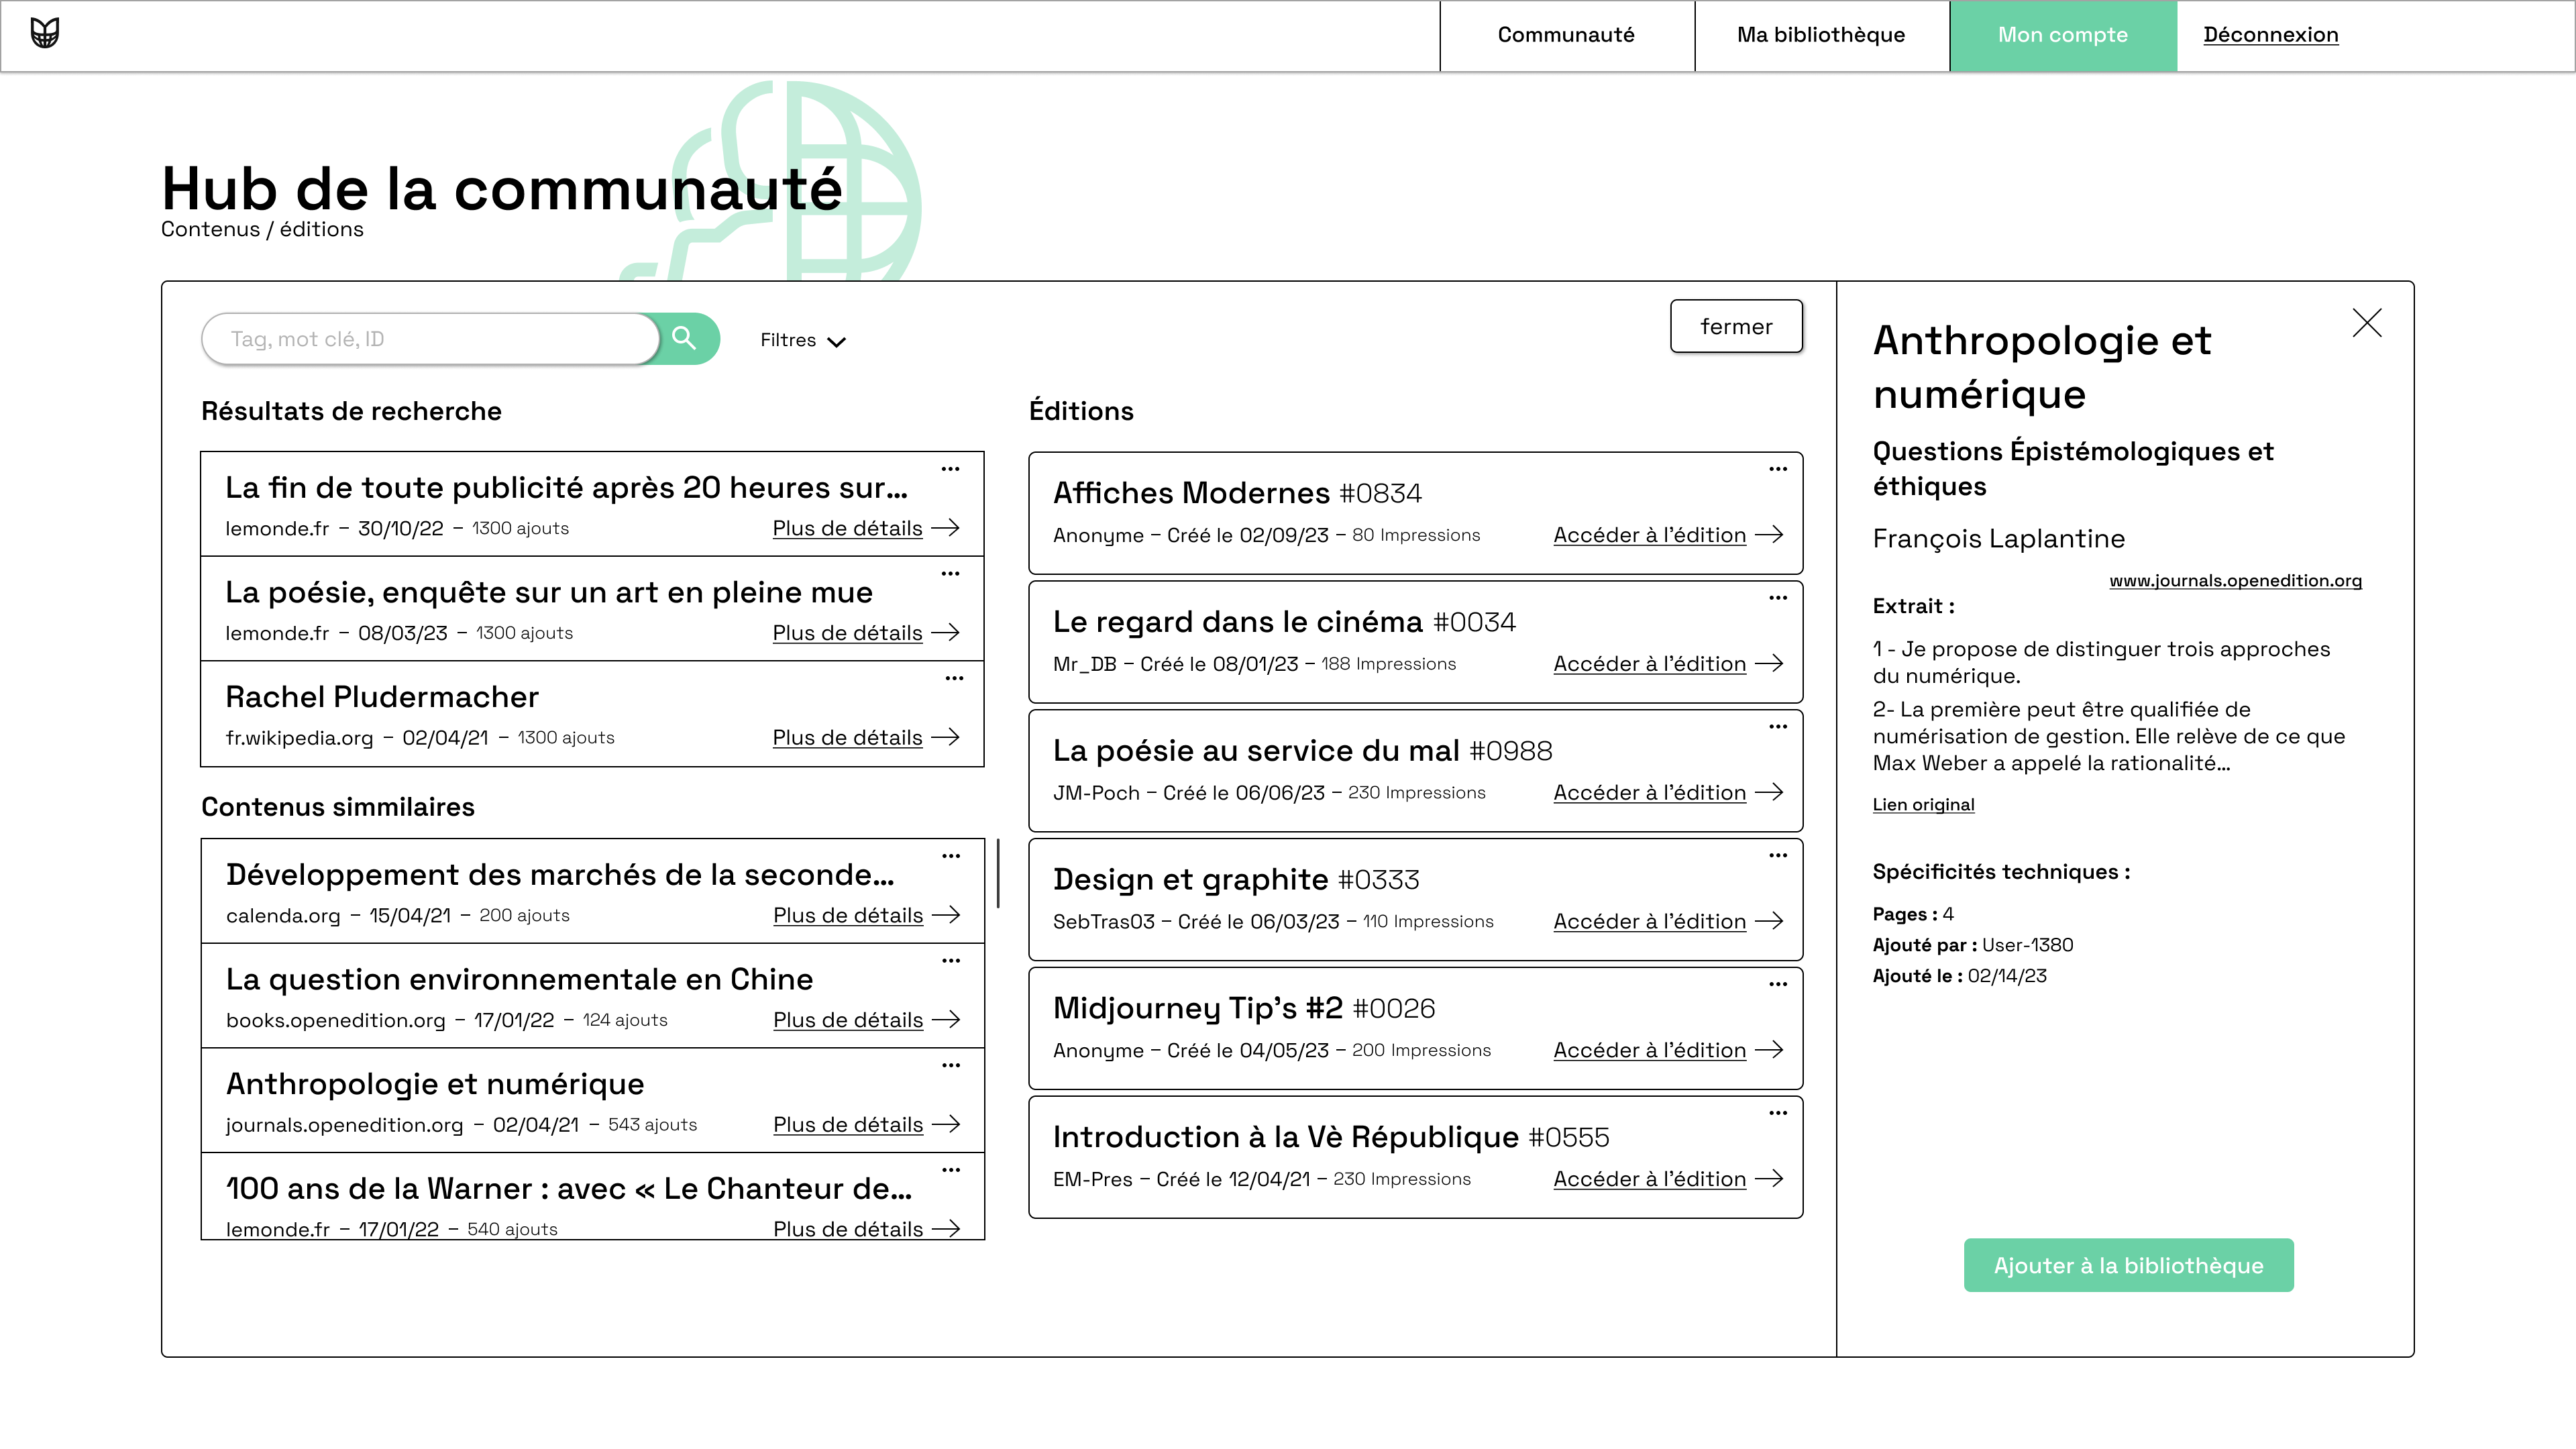The width and height of the screenshot is (2576, 1449).
Task: Open three-dot menu for Rachel Pludermacher
Action: [x=954, y=678]
